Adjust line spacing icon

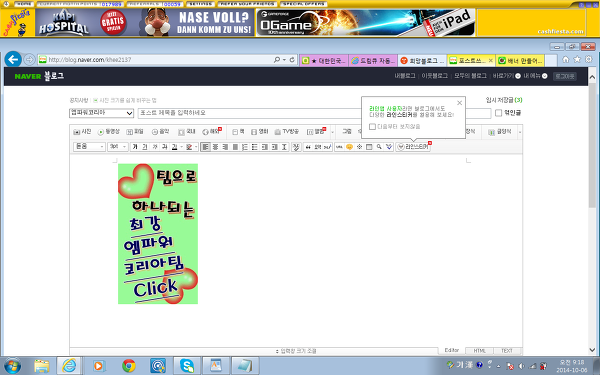(284, 147)
